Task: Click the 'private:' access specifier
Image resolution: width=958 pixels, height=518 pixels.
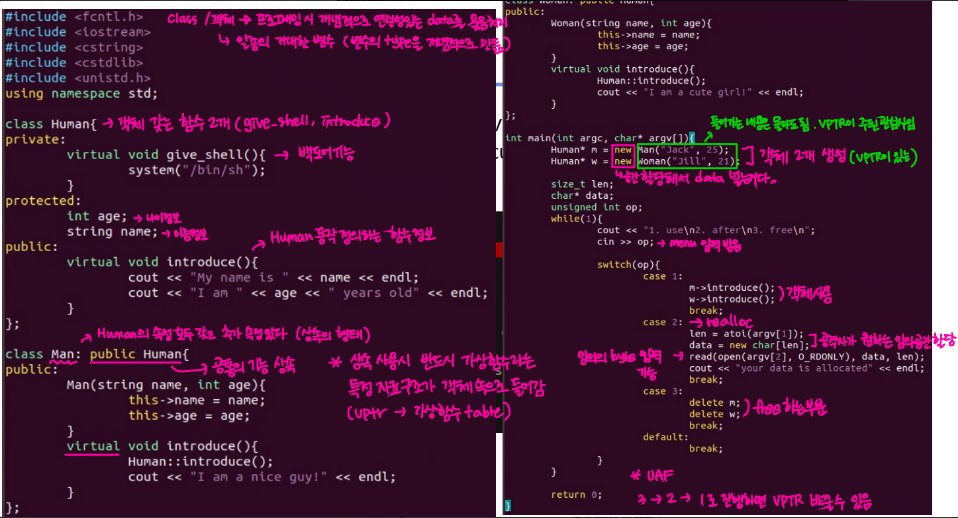Action: point(35,139)
